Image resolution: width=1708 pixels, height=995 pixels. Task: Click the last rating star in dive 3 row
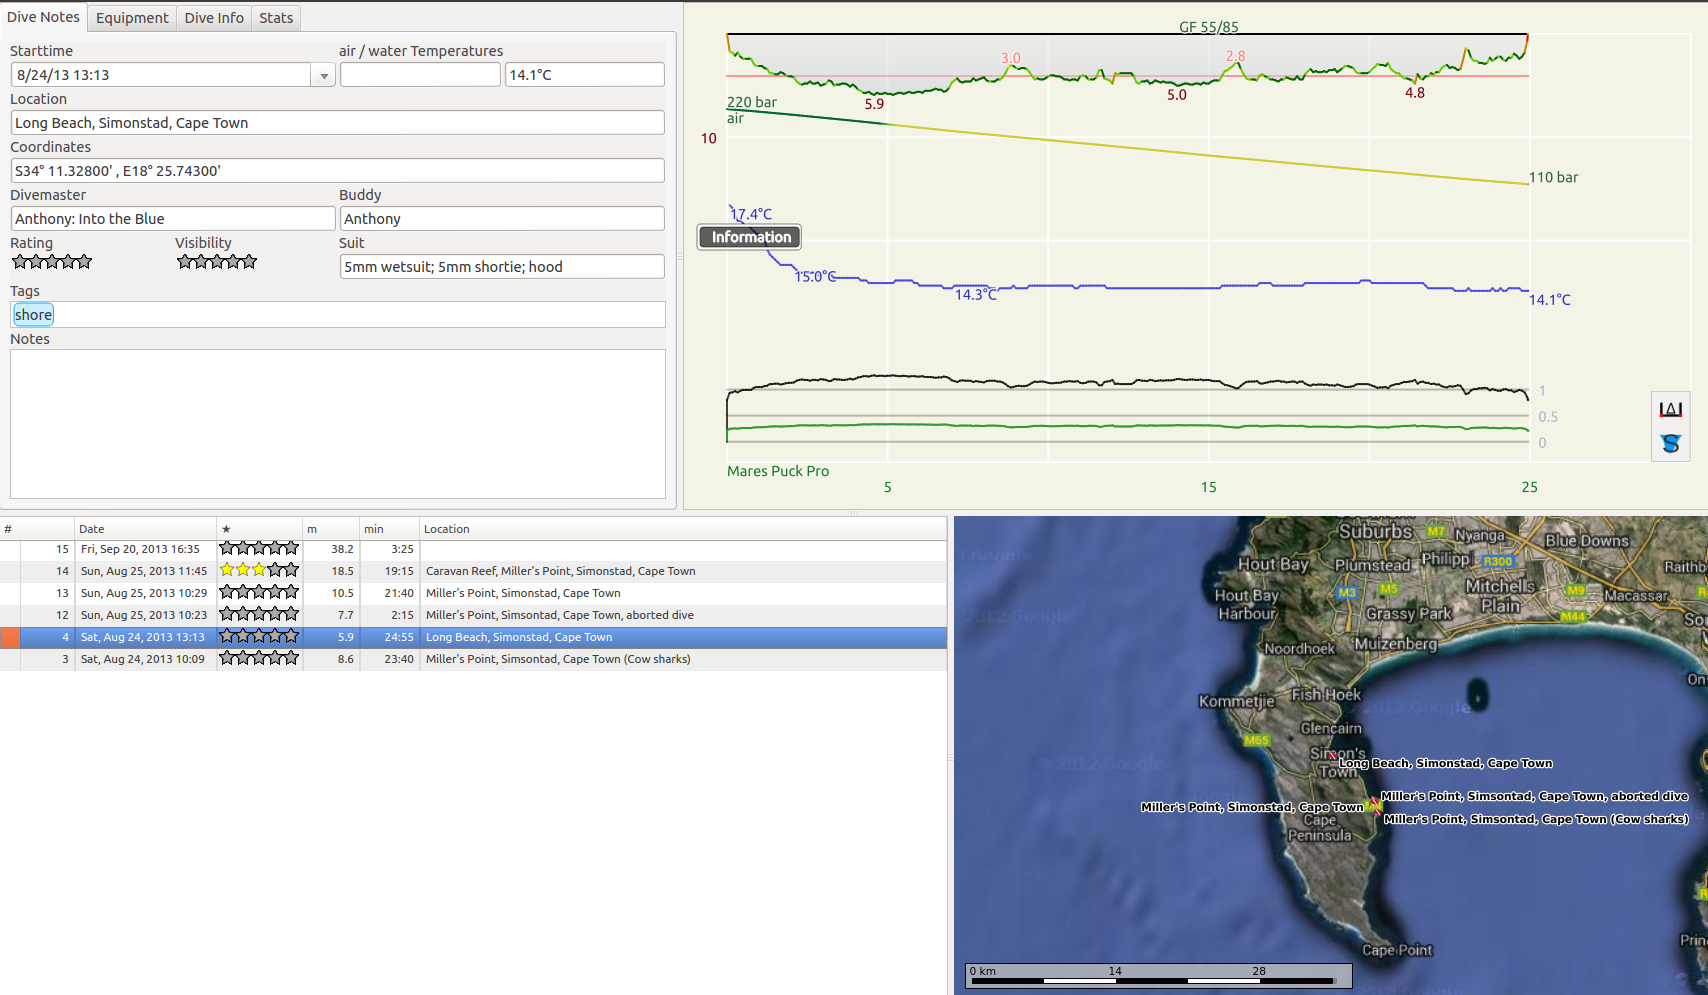[x=291, y=658]
